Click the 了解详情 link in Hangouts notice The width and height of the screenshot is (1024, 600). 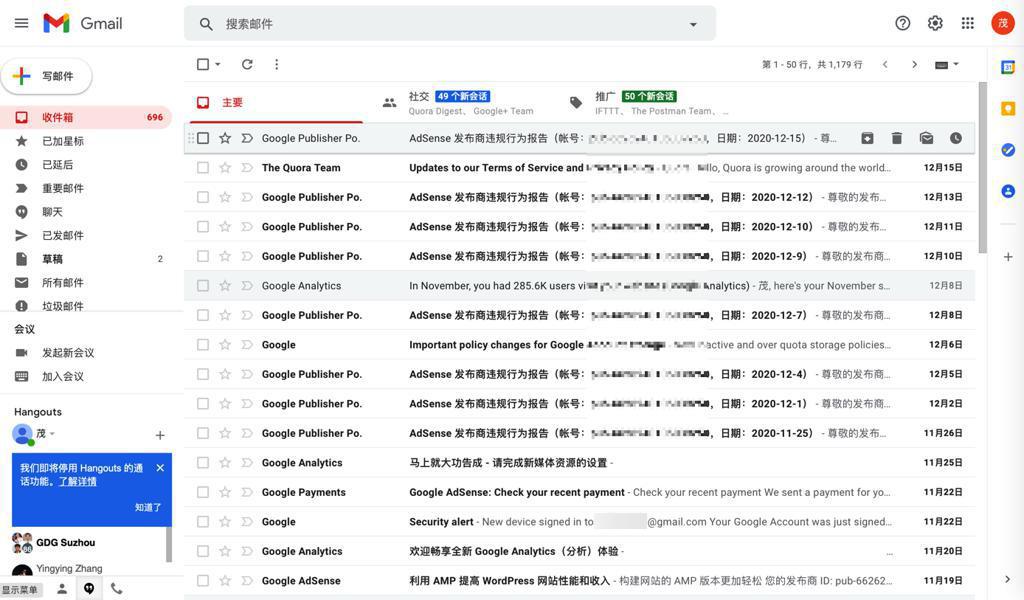click(78, 481)
